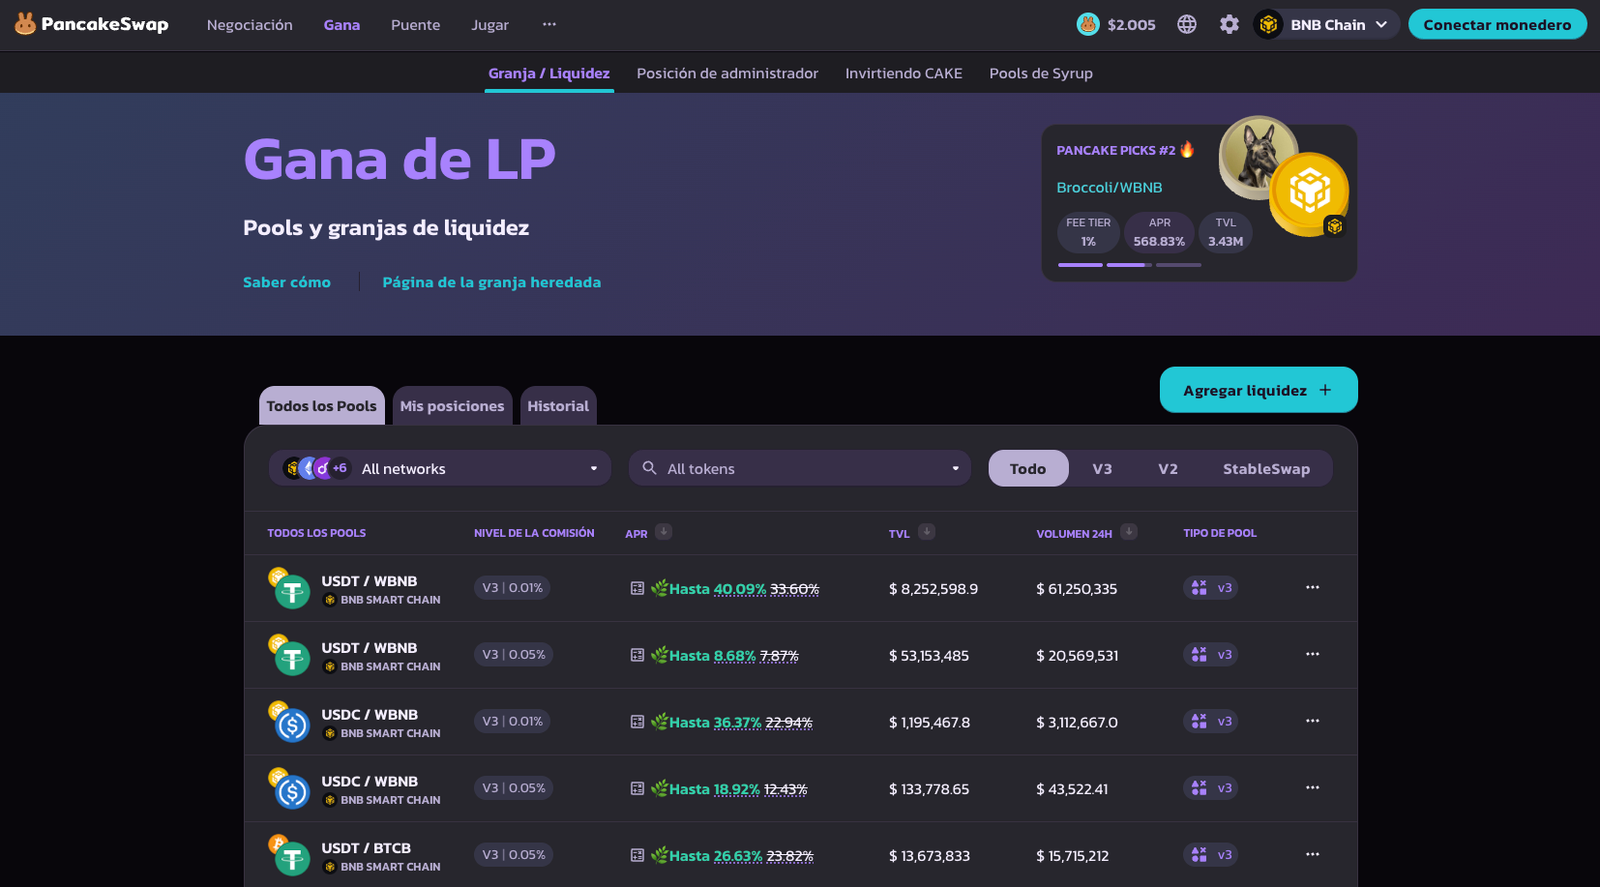Select the Historial tab

[558, 406]
